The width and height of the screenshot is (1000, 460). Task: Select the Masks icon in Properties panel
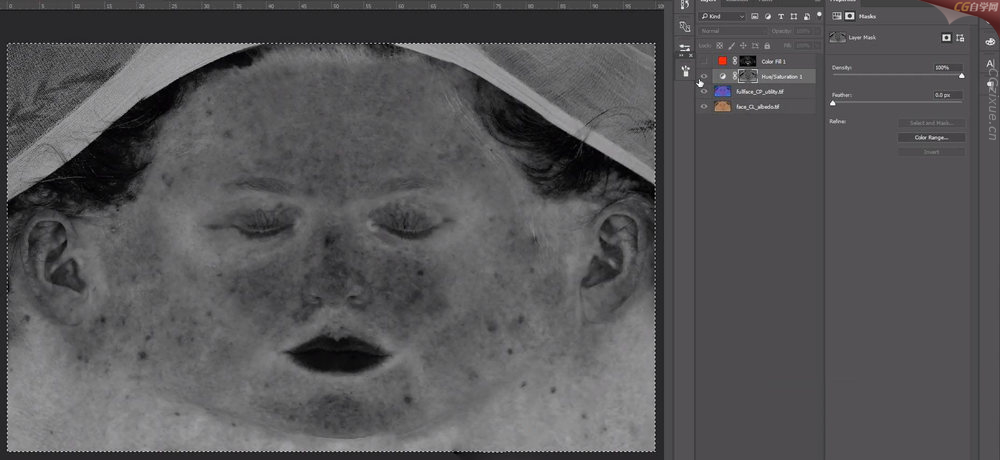850,17
